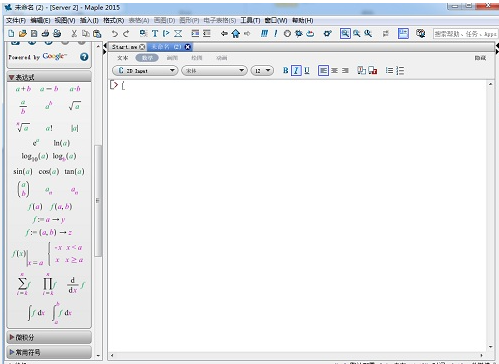Switch to the Start.mw tab
Image resolution: width=499 pixels, height=364 pixels.
tap(128, 47)
